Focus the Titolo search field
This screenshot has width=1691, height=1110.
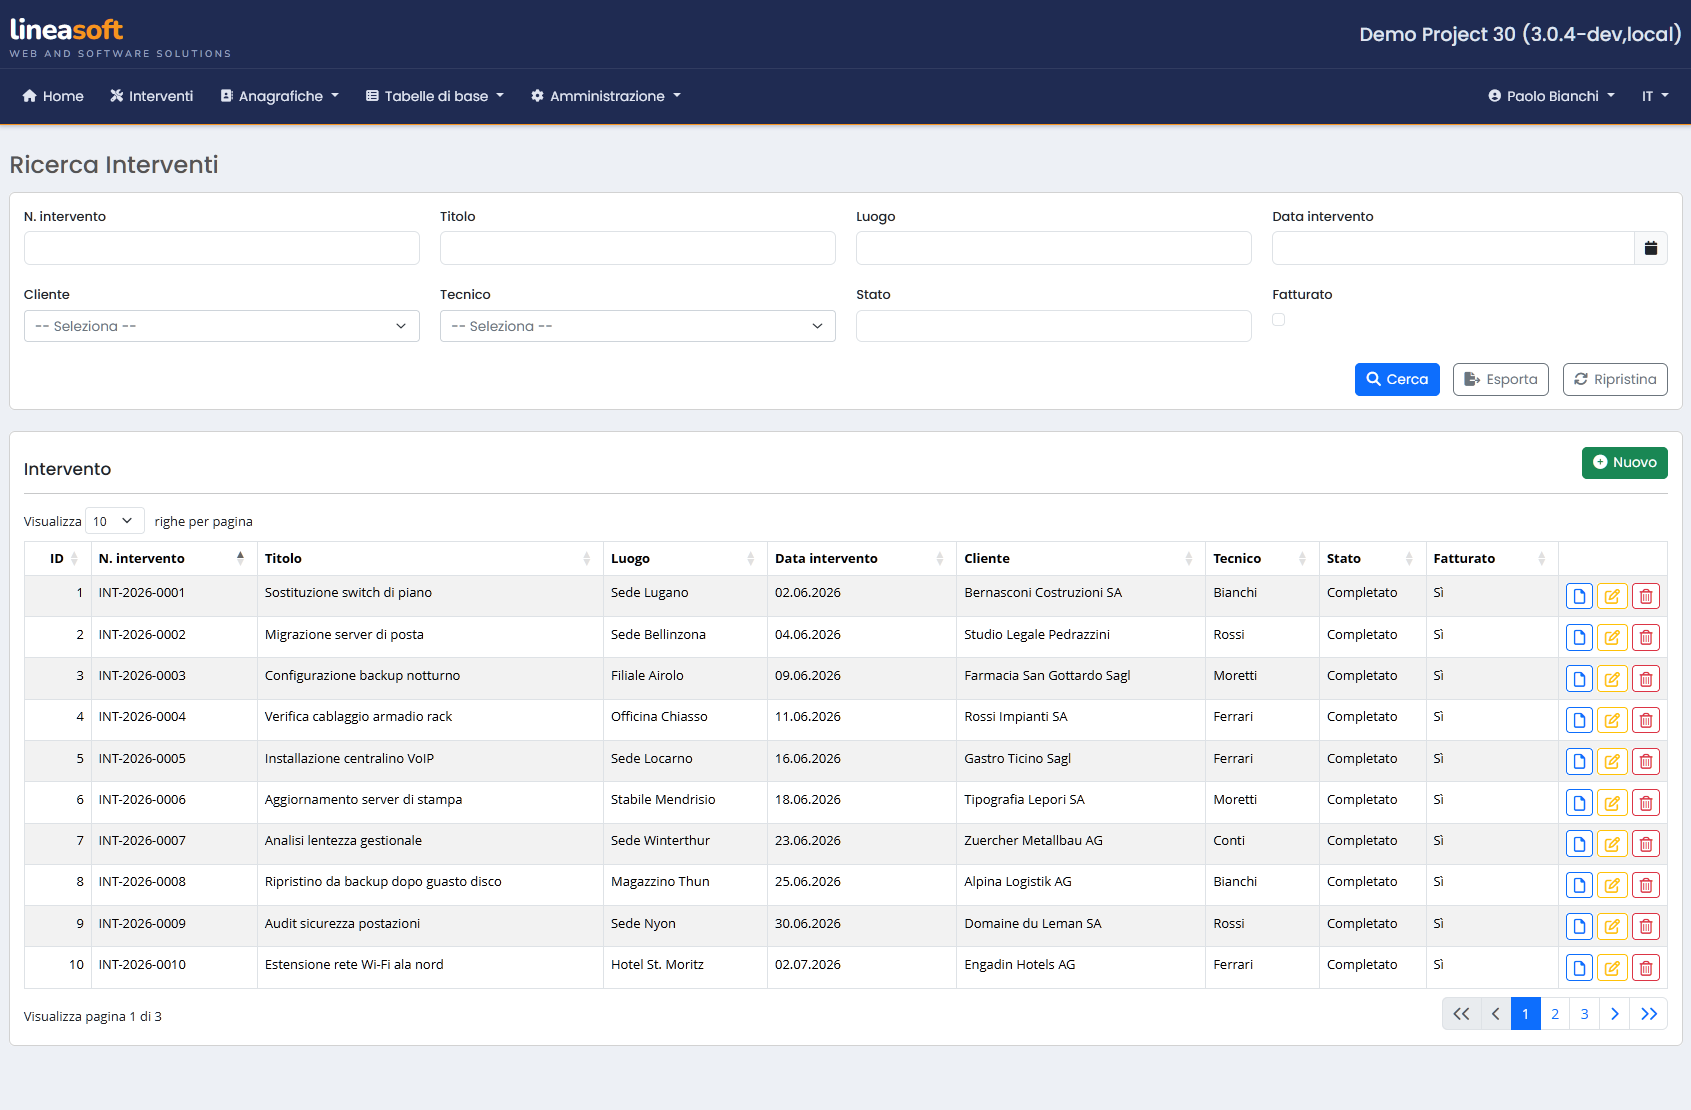coord(638,248)
